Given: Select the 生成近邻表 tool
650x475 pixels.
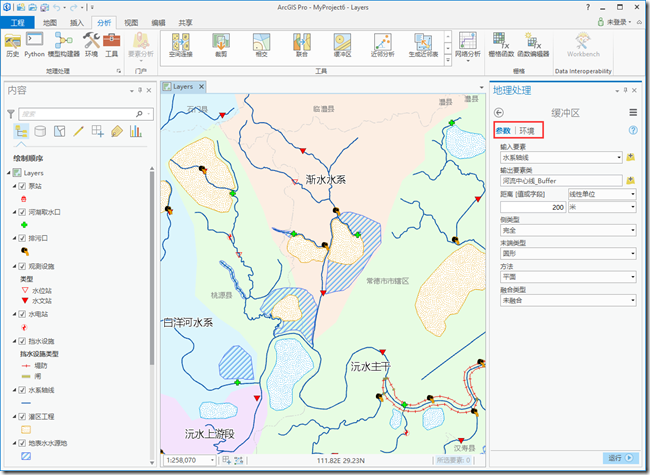Looking at the screenshot, I should (x=423, y=45).
